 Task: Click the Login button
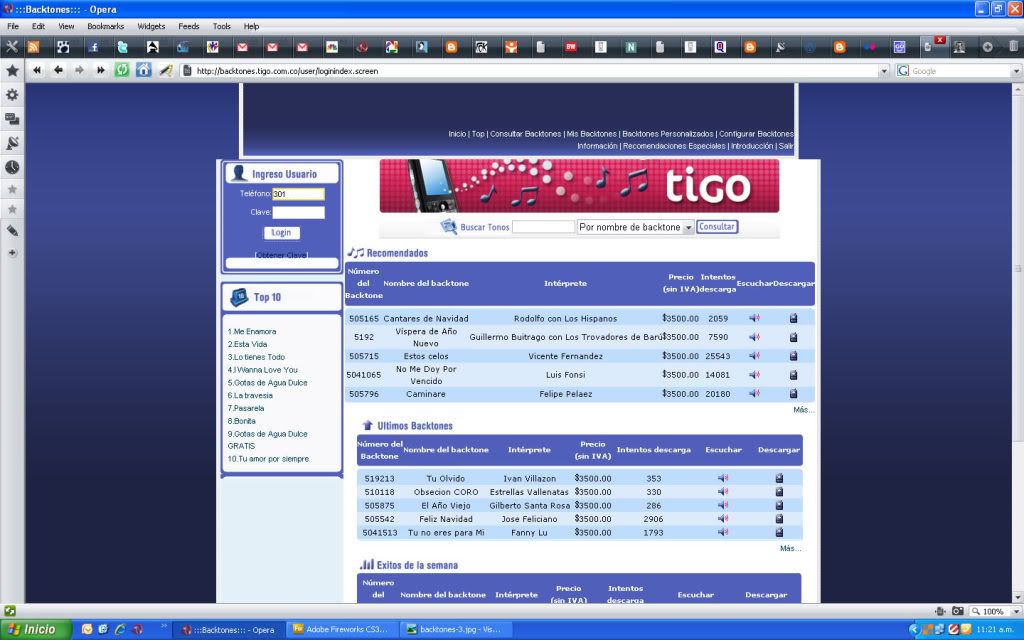click(281, 232)
